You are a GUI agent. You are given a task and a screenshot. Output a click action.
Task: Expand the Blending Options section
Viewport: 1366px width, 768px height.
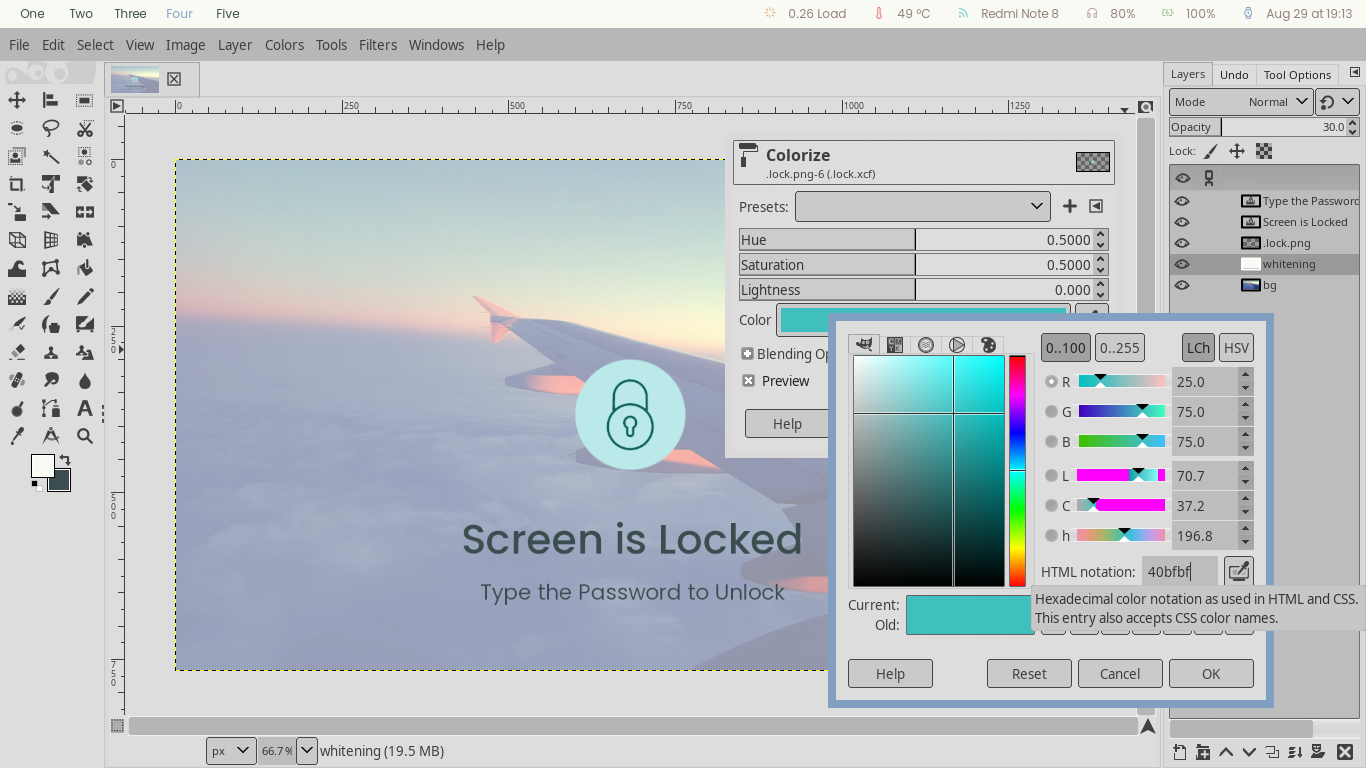(x=747, y=354)
